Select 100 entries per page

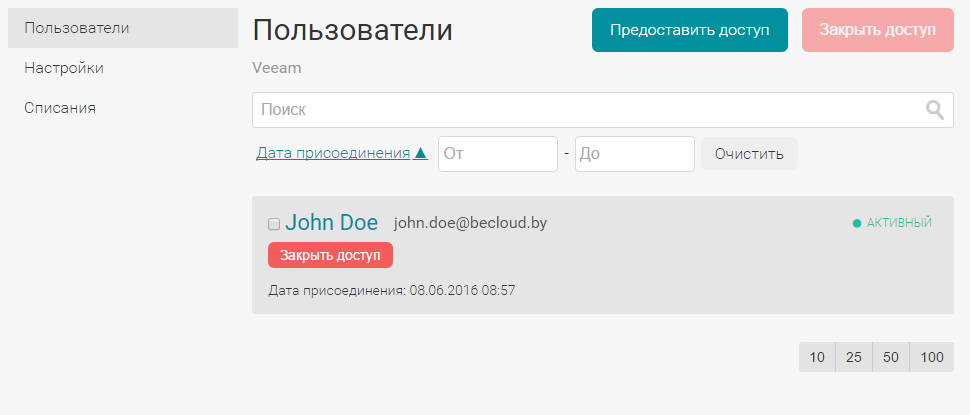[932, 357]
